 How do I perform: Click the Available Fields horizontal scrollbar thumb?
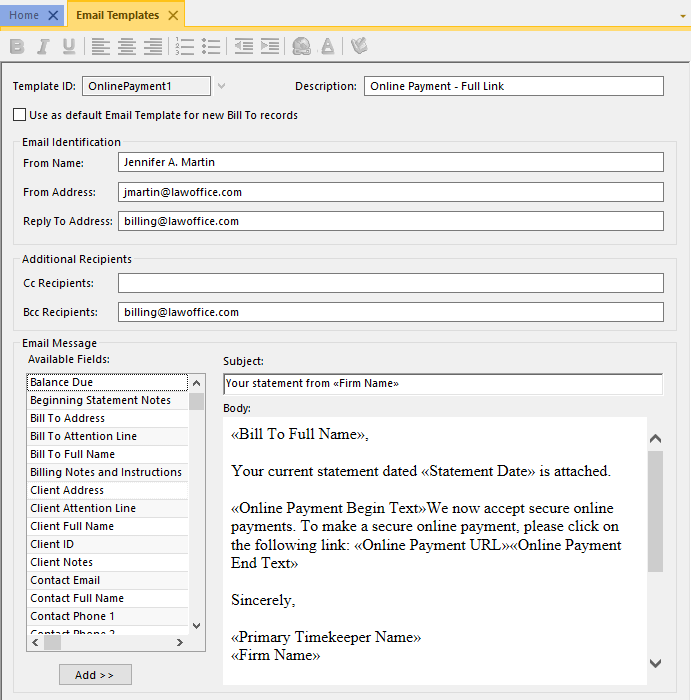pos(52,642)
